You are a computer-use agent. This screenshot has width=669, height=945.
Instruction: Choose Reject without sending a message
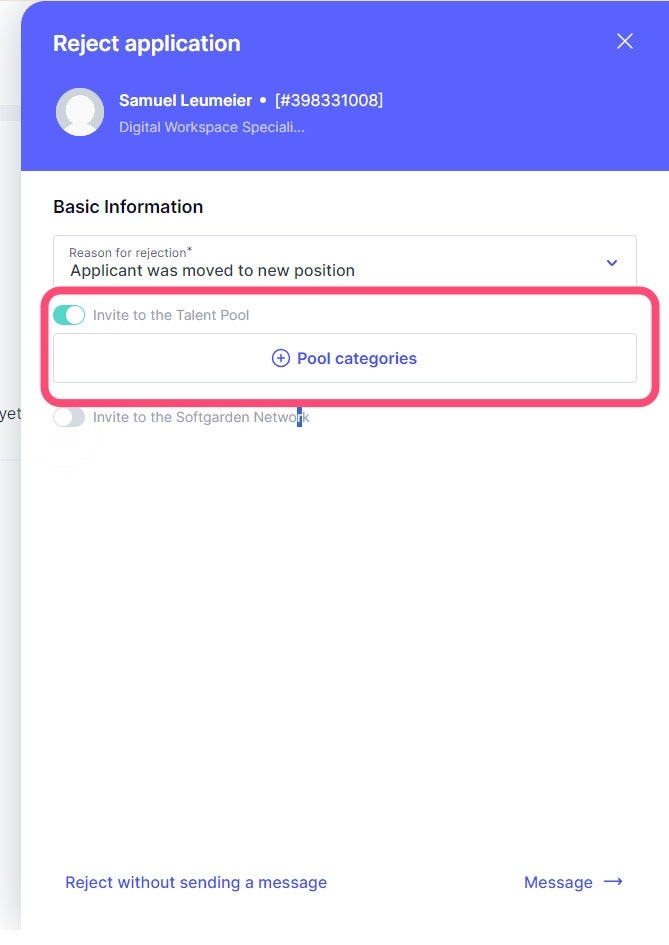click(196, 882)
